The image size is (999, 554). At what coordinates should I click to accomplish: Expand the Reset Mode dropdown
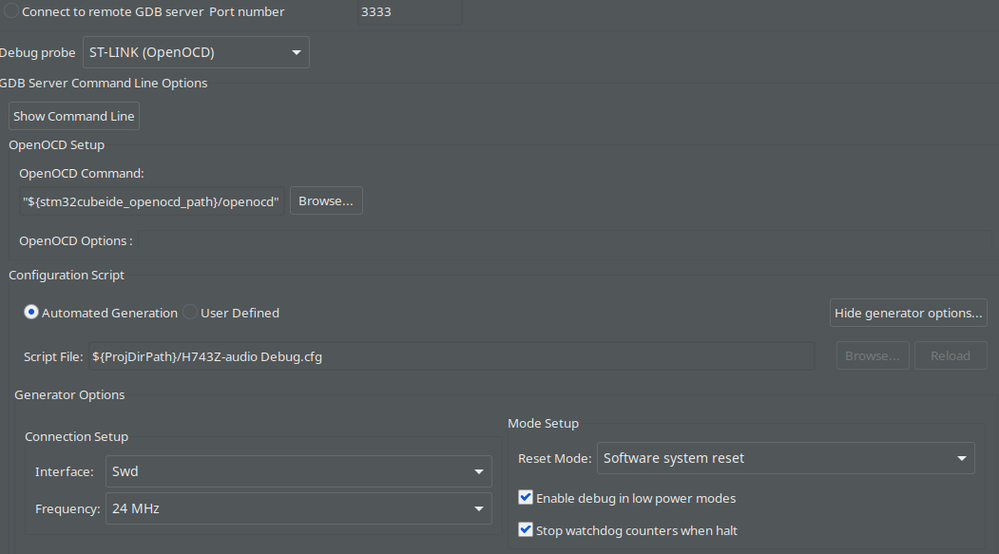785,458
